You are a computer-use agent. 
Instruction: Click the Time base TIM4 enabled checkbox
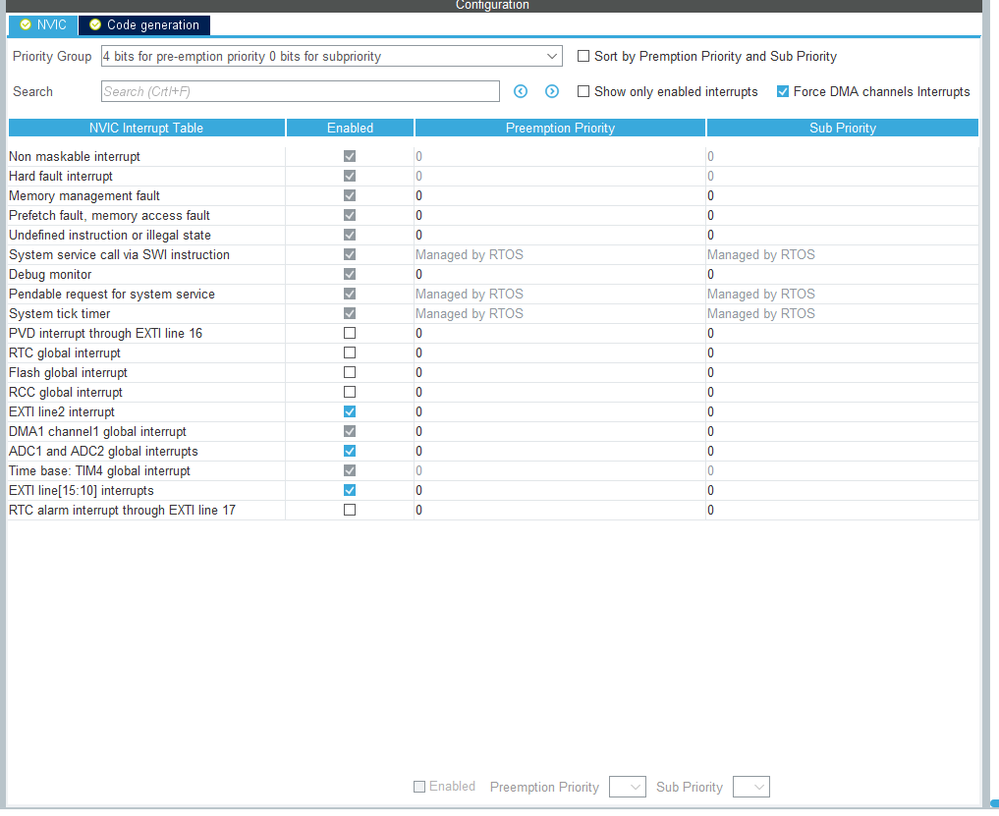click(x=350, y=471)
